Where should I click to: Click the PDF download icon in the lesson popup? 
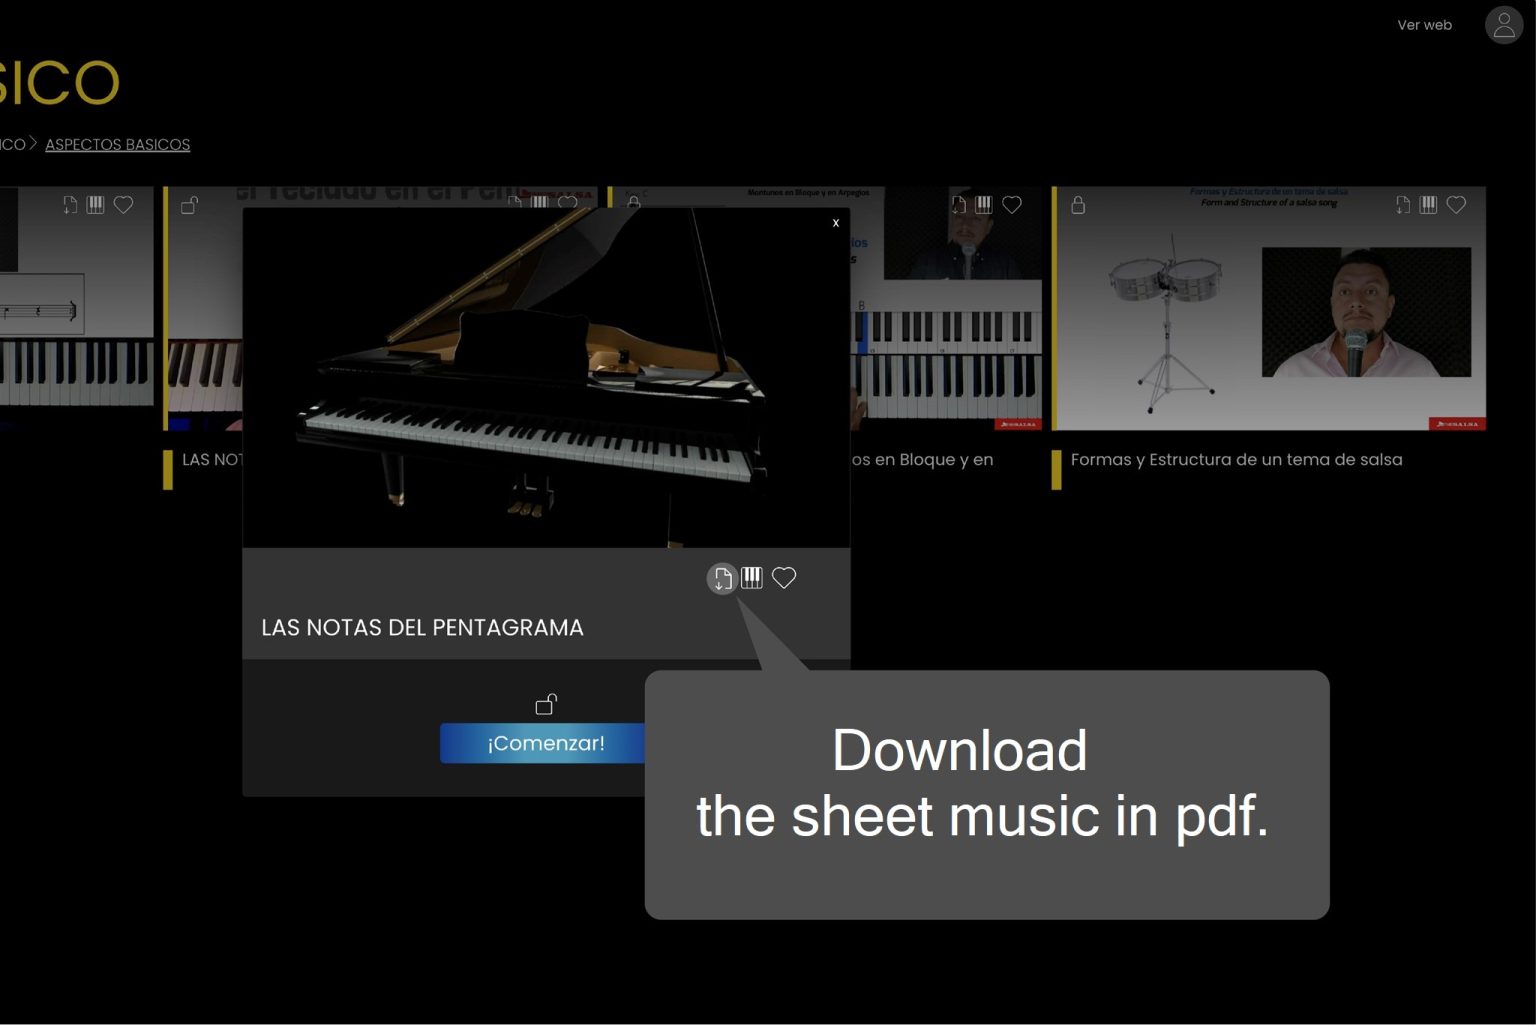click(722, 577)
